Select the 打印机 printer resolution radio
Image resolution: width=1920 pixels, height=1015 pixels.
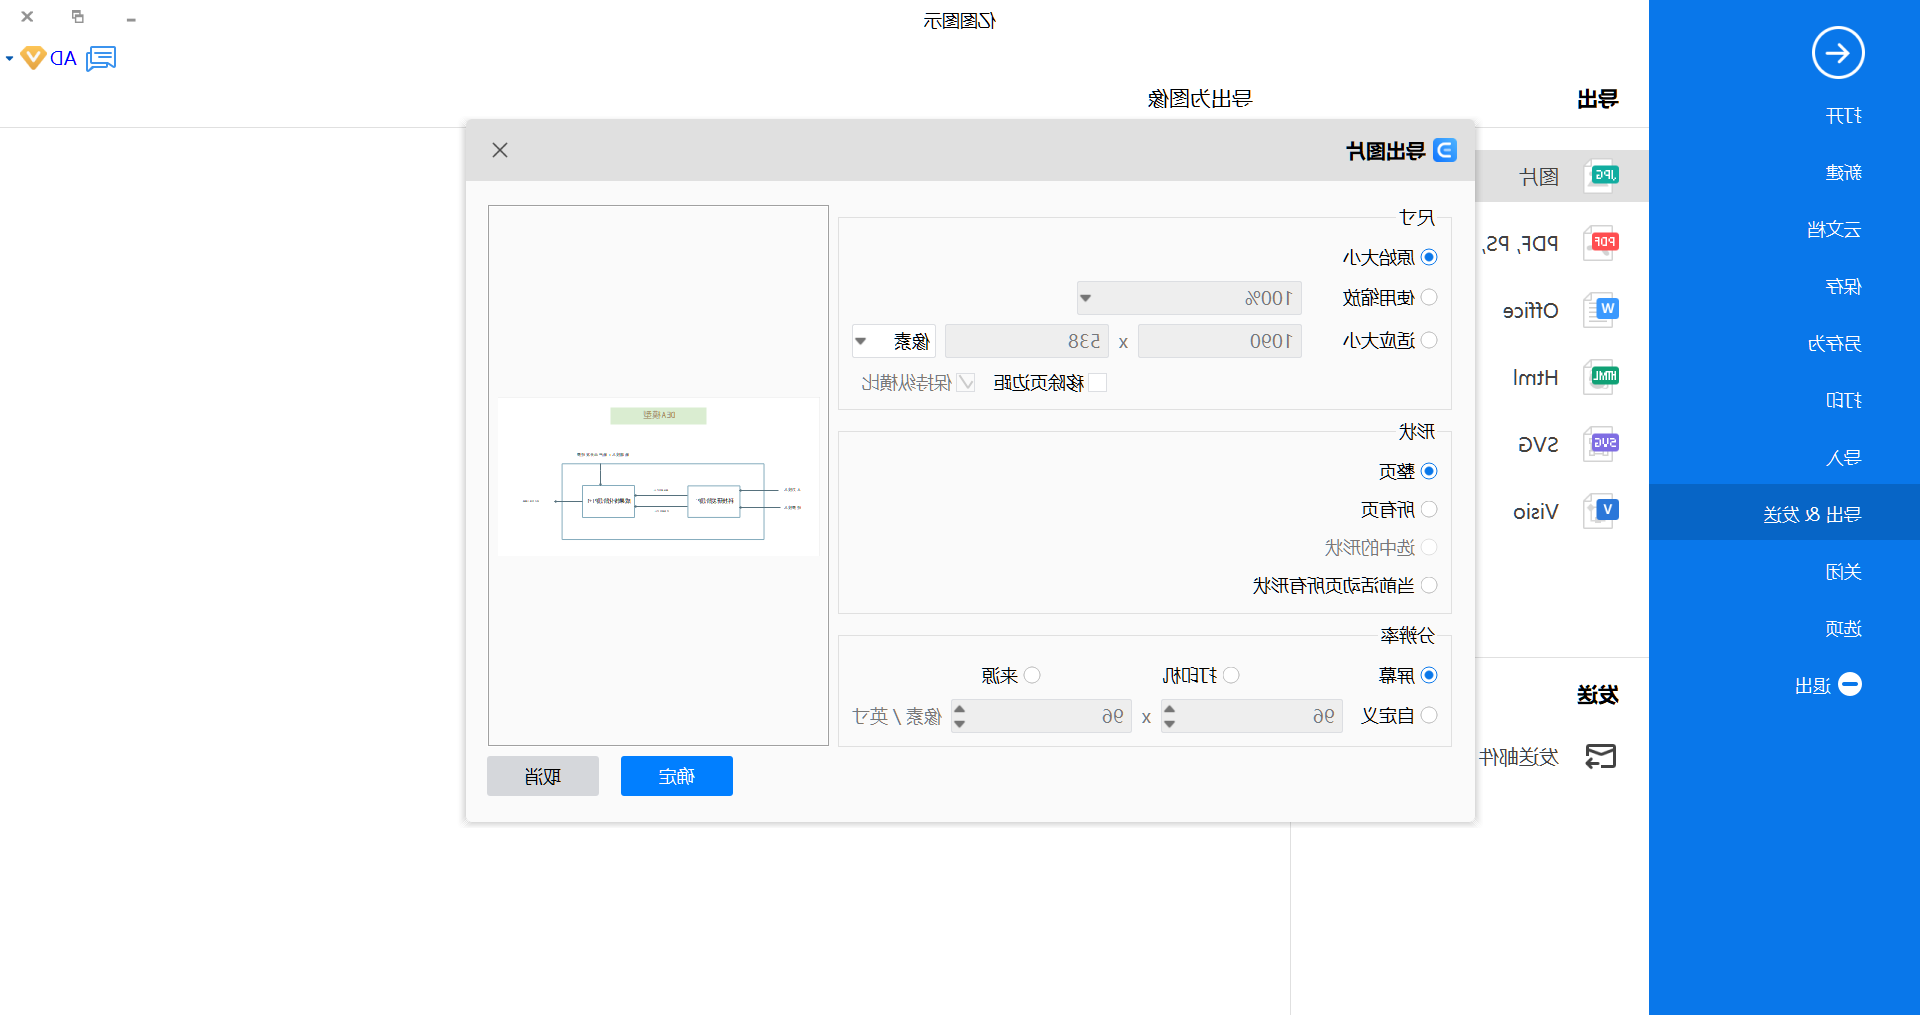click(x=1231, y=675)
